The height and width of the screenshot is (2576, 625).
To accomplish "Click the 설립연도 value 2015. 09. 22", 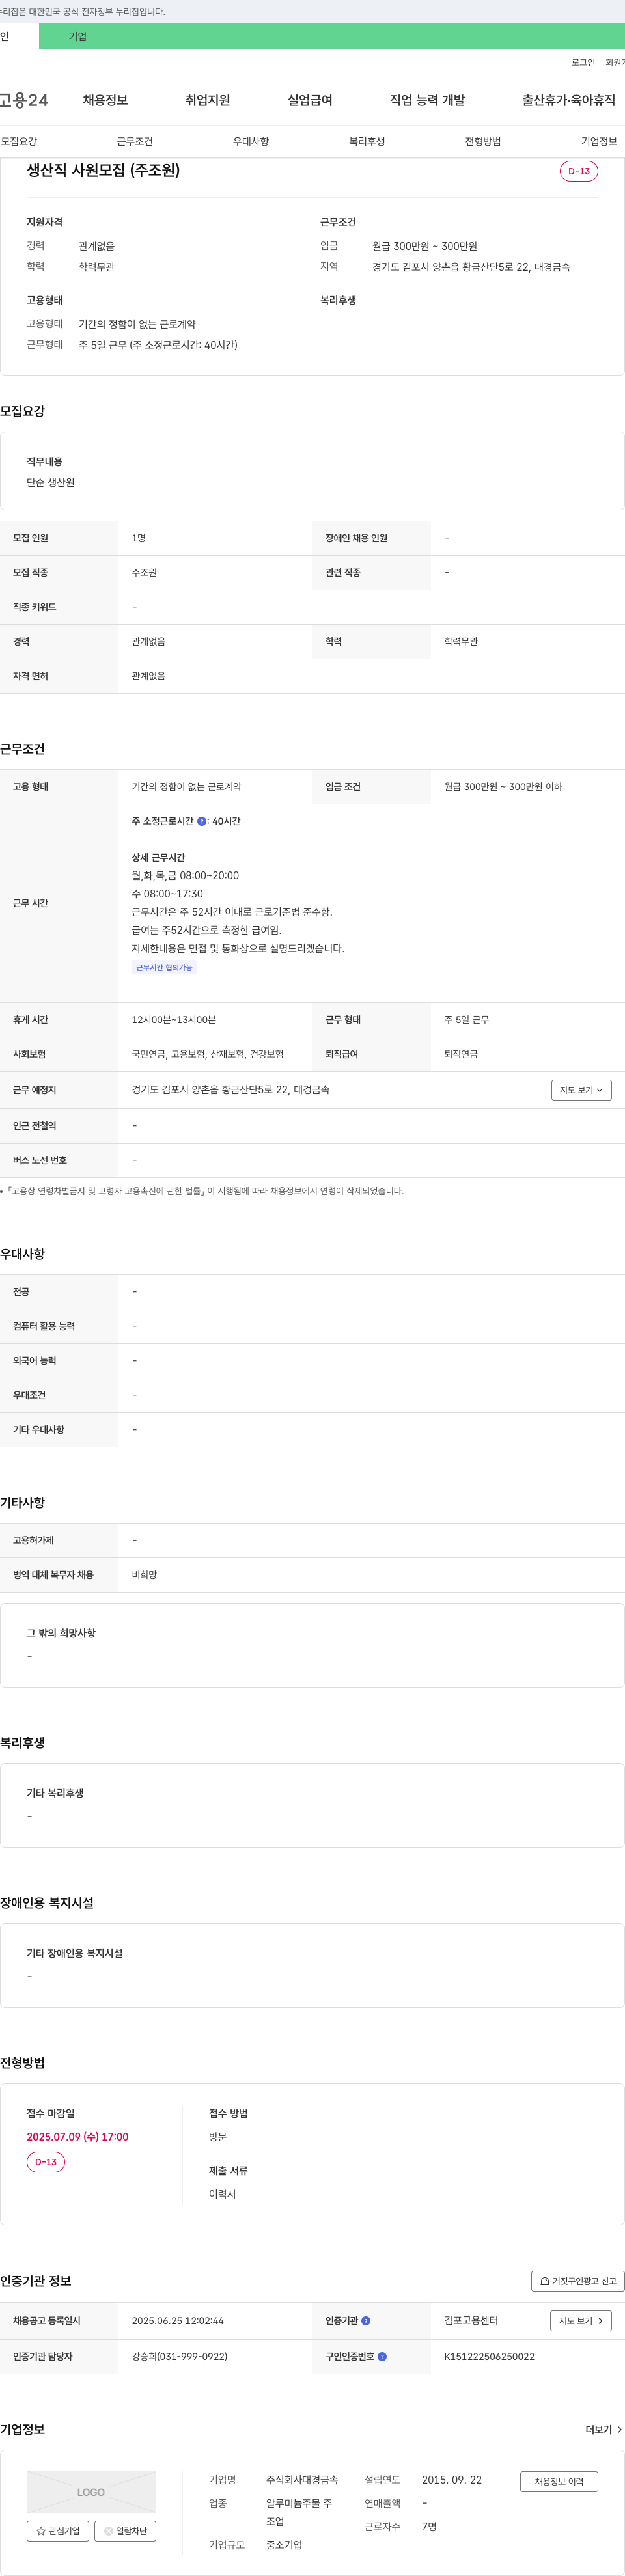I will coord(451,2479).
